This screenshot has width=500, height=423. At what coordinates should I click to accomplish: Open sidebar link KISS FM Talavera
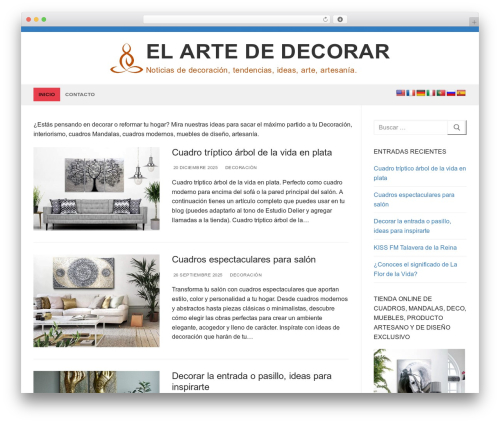coord(415,247)
